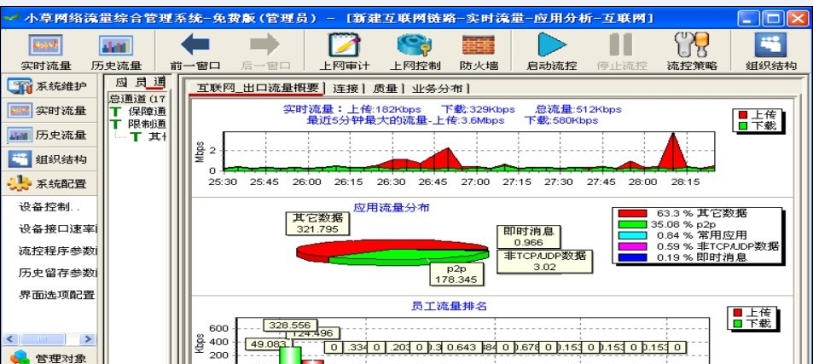The image size is (813, 364).
Task: Switch to 互联网_出口流量概要 tab
Action: (x=257, y=88)
